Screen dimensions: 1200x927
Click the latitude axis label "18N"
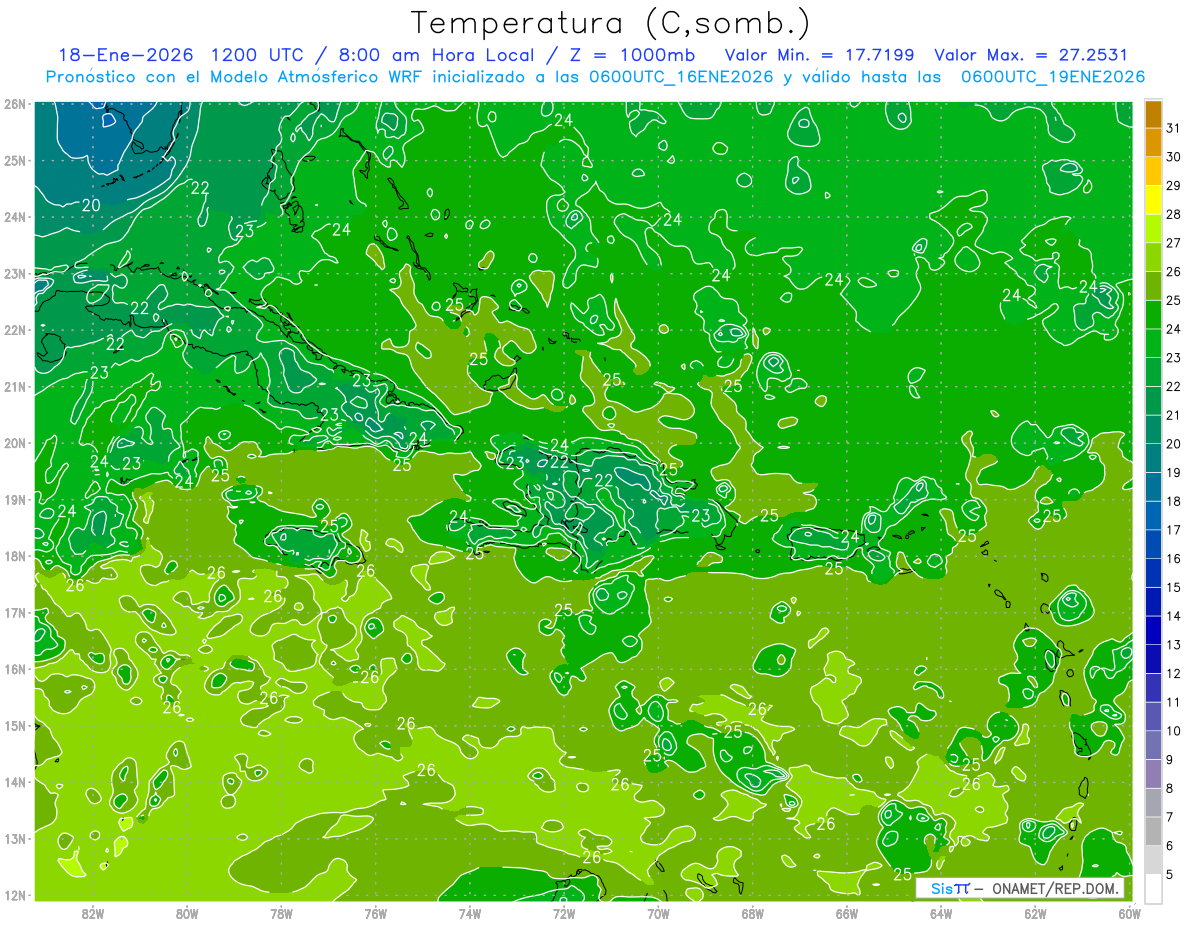pyautogui.click(x=14, y=556)
